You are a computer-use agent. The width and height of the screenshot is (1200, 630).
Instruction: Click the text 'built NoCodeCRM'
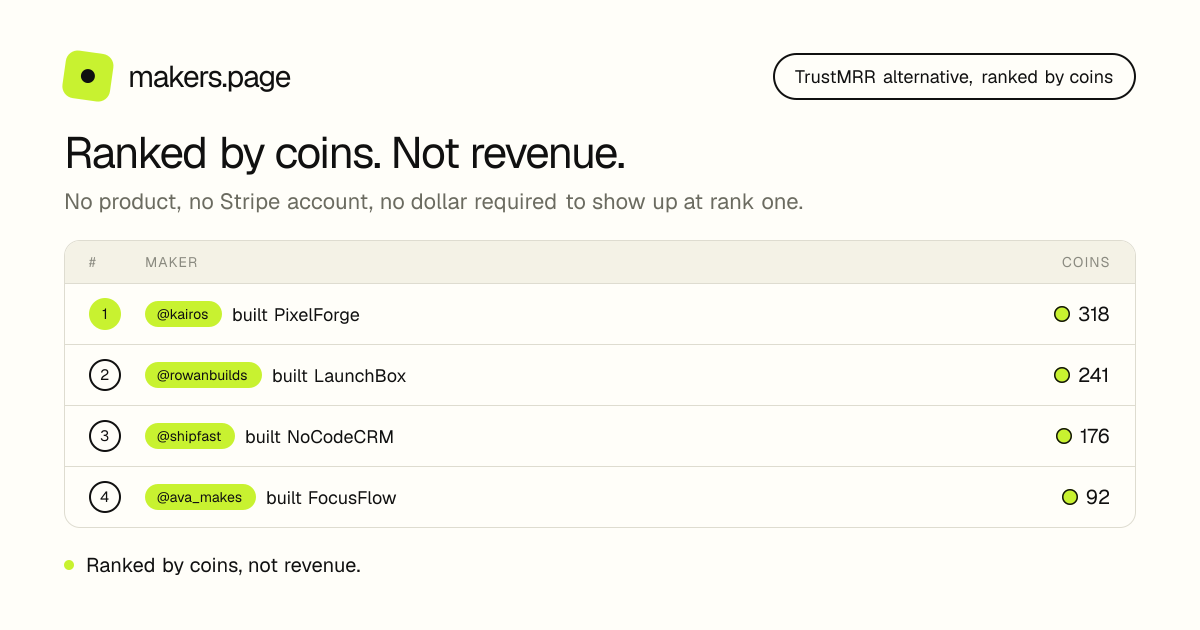tap(319, 437)
